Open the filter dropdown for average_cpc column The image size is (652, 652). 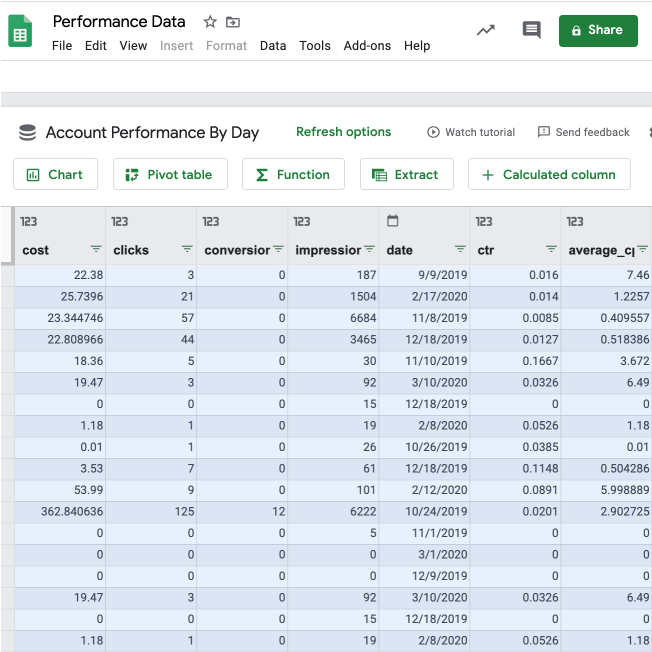point(642,249)
